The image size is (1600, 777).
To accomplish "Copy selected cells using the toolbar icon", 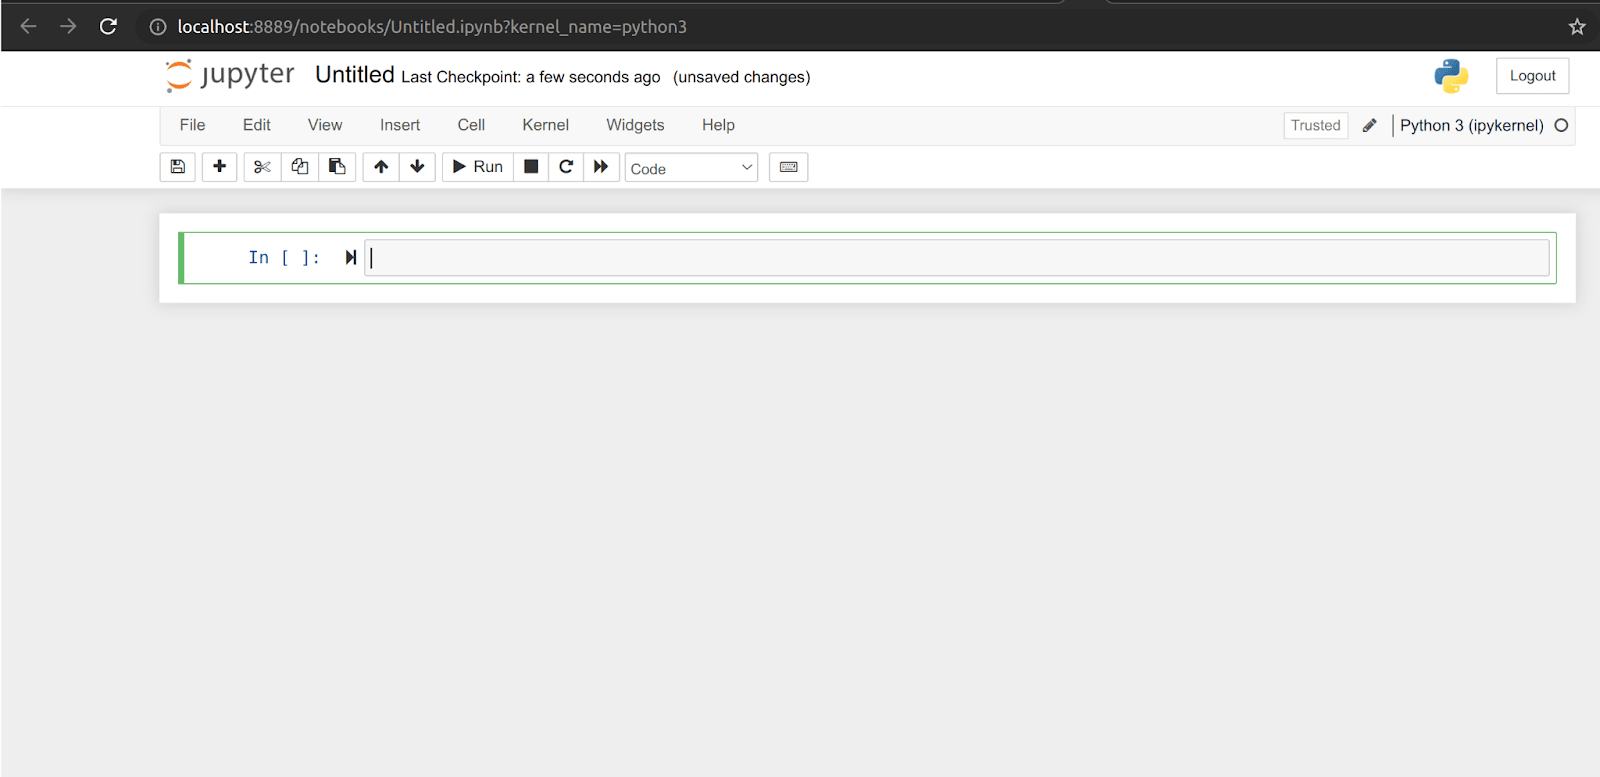I will (300, 167).
